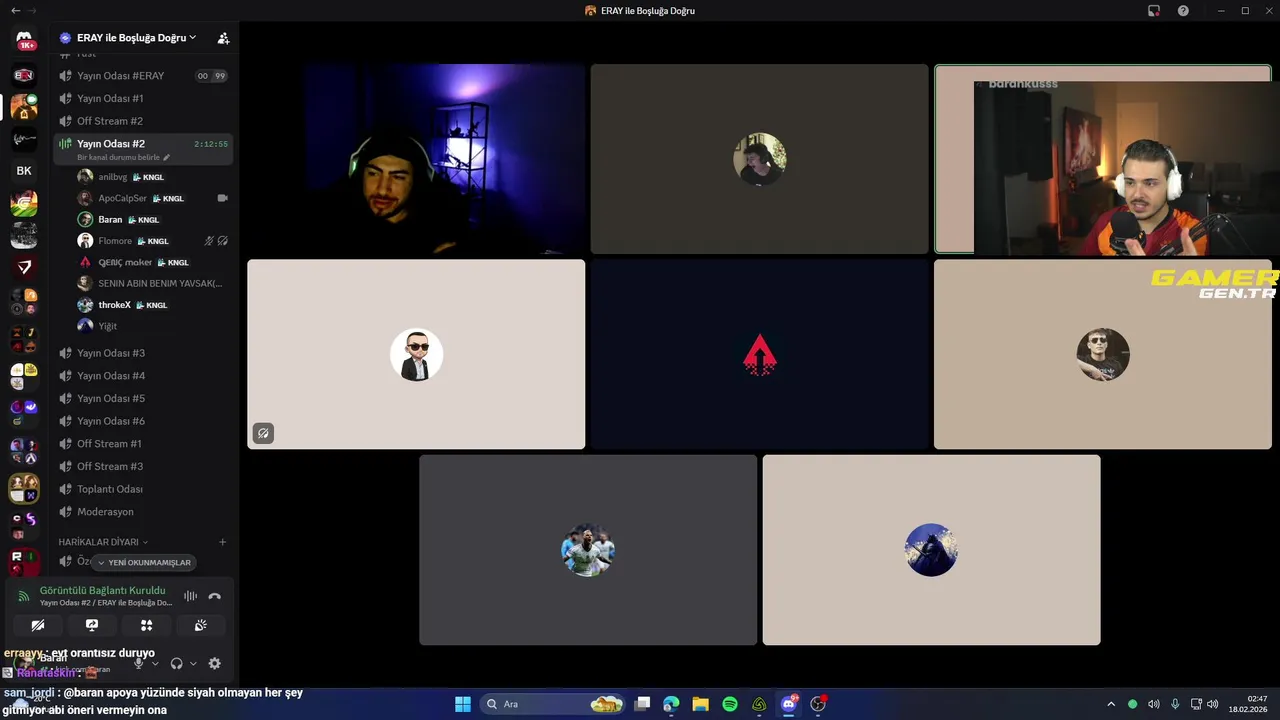Open activities launcher button
The height and width of the screenshot is (720, 1280).
(x=146, y=625)
